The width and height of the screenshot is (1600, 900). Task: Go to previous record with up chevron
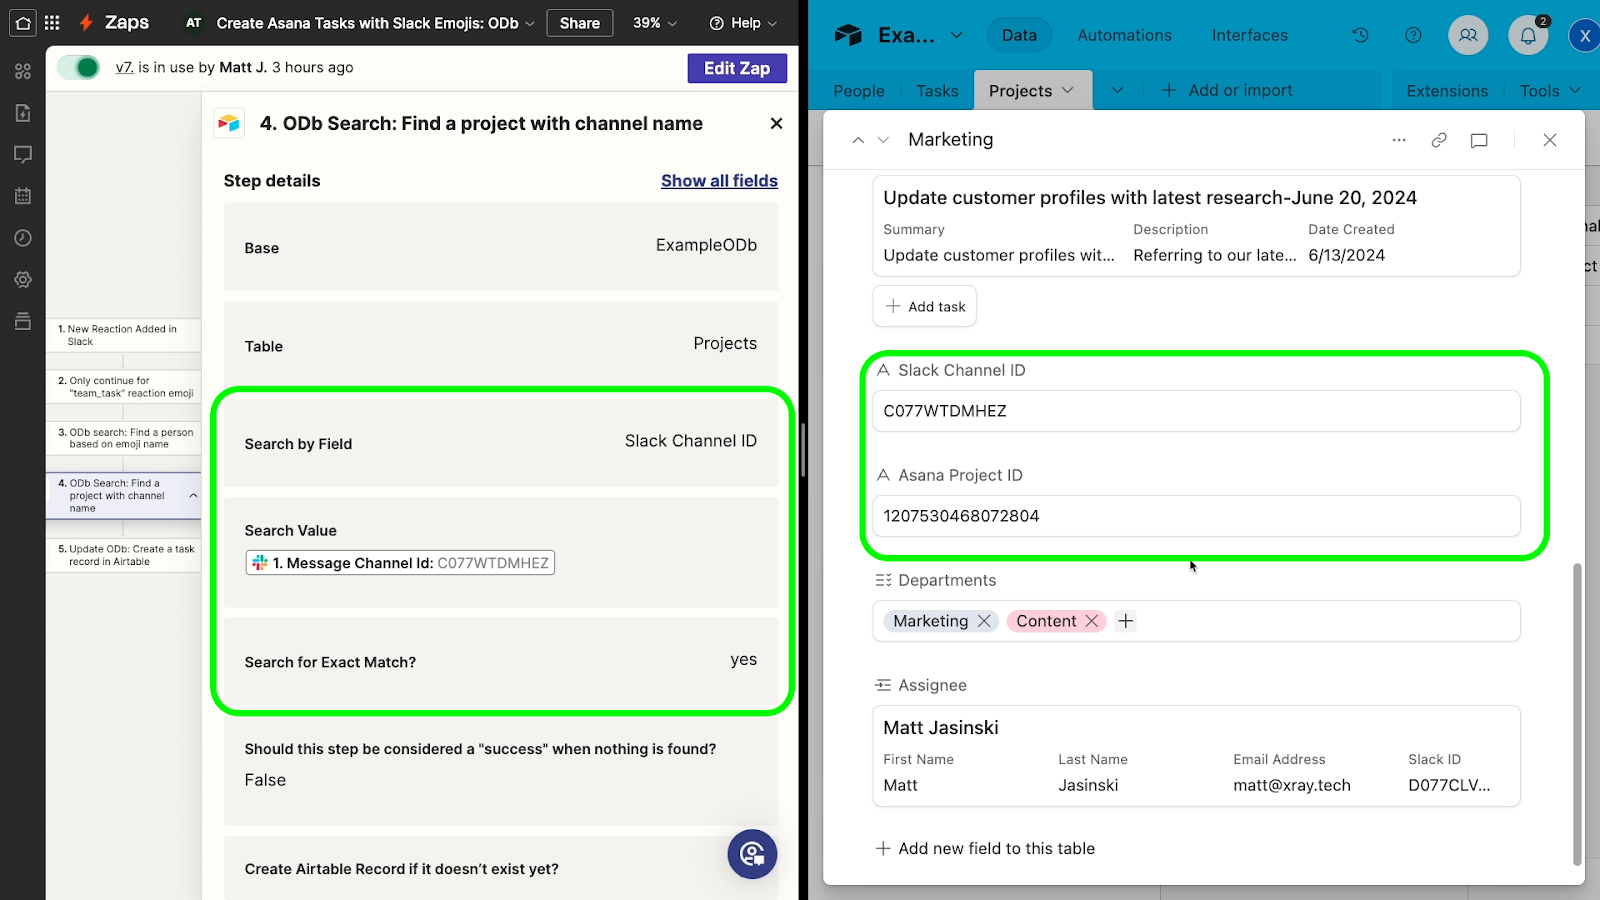[x=858, y=140]
